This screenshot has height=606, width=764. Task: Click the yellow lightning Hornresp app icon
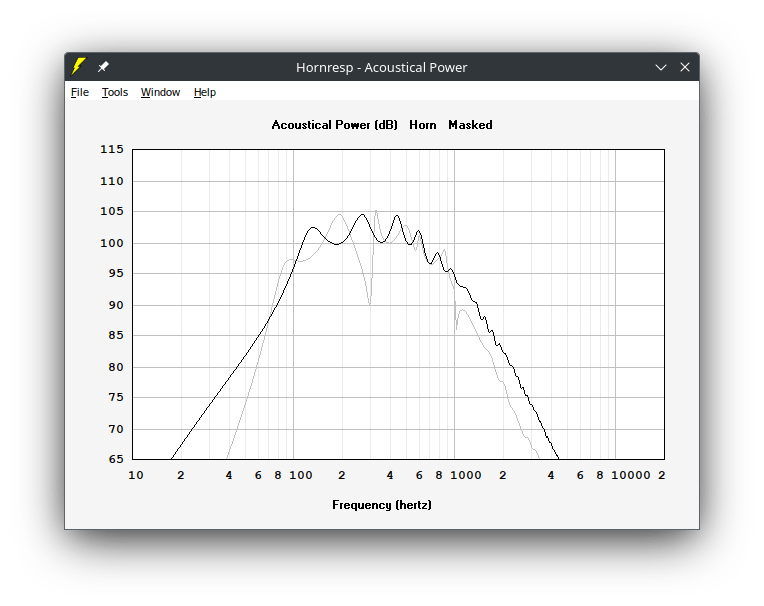click(x=78, y=66)
